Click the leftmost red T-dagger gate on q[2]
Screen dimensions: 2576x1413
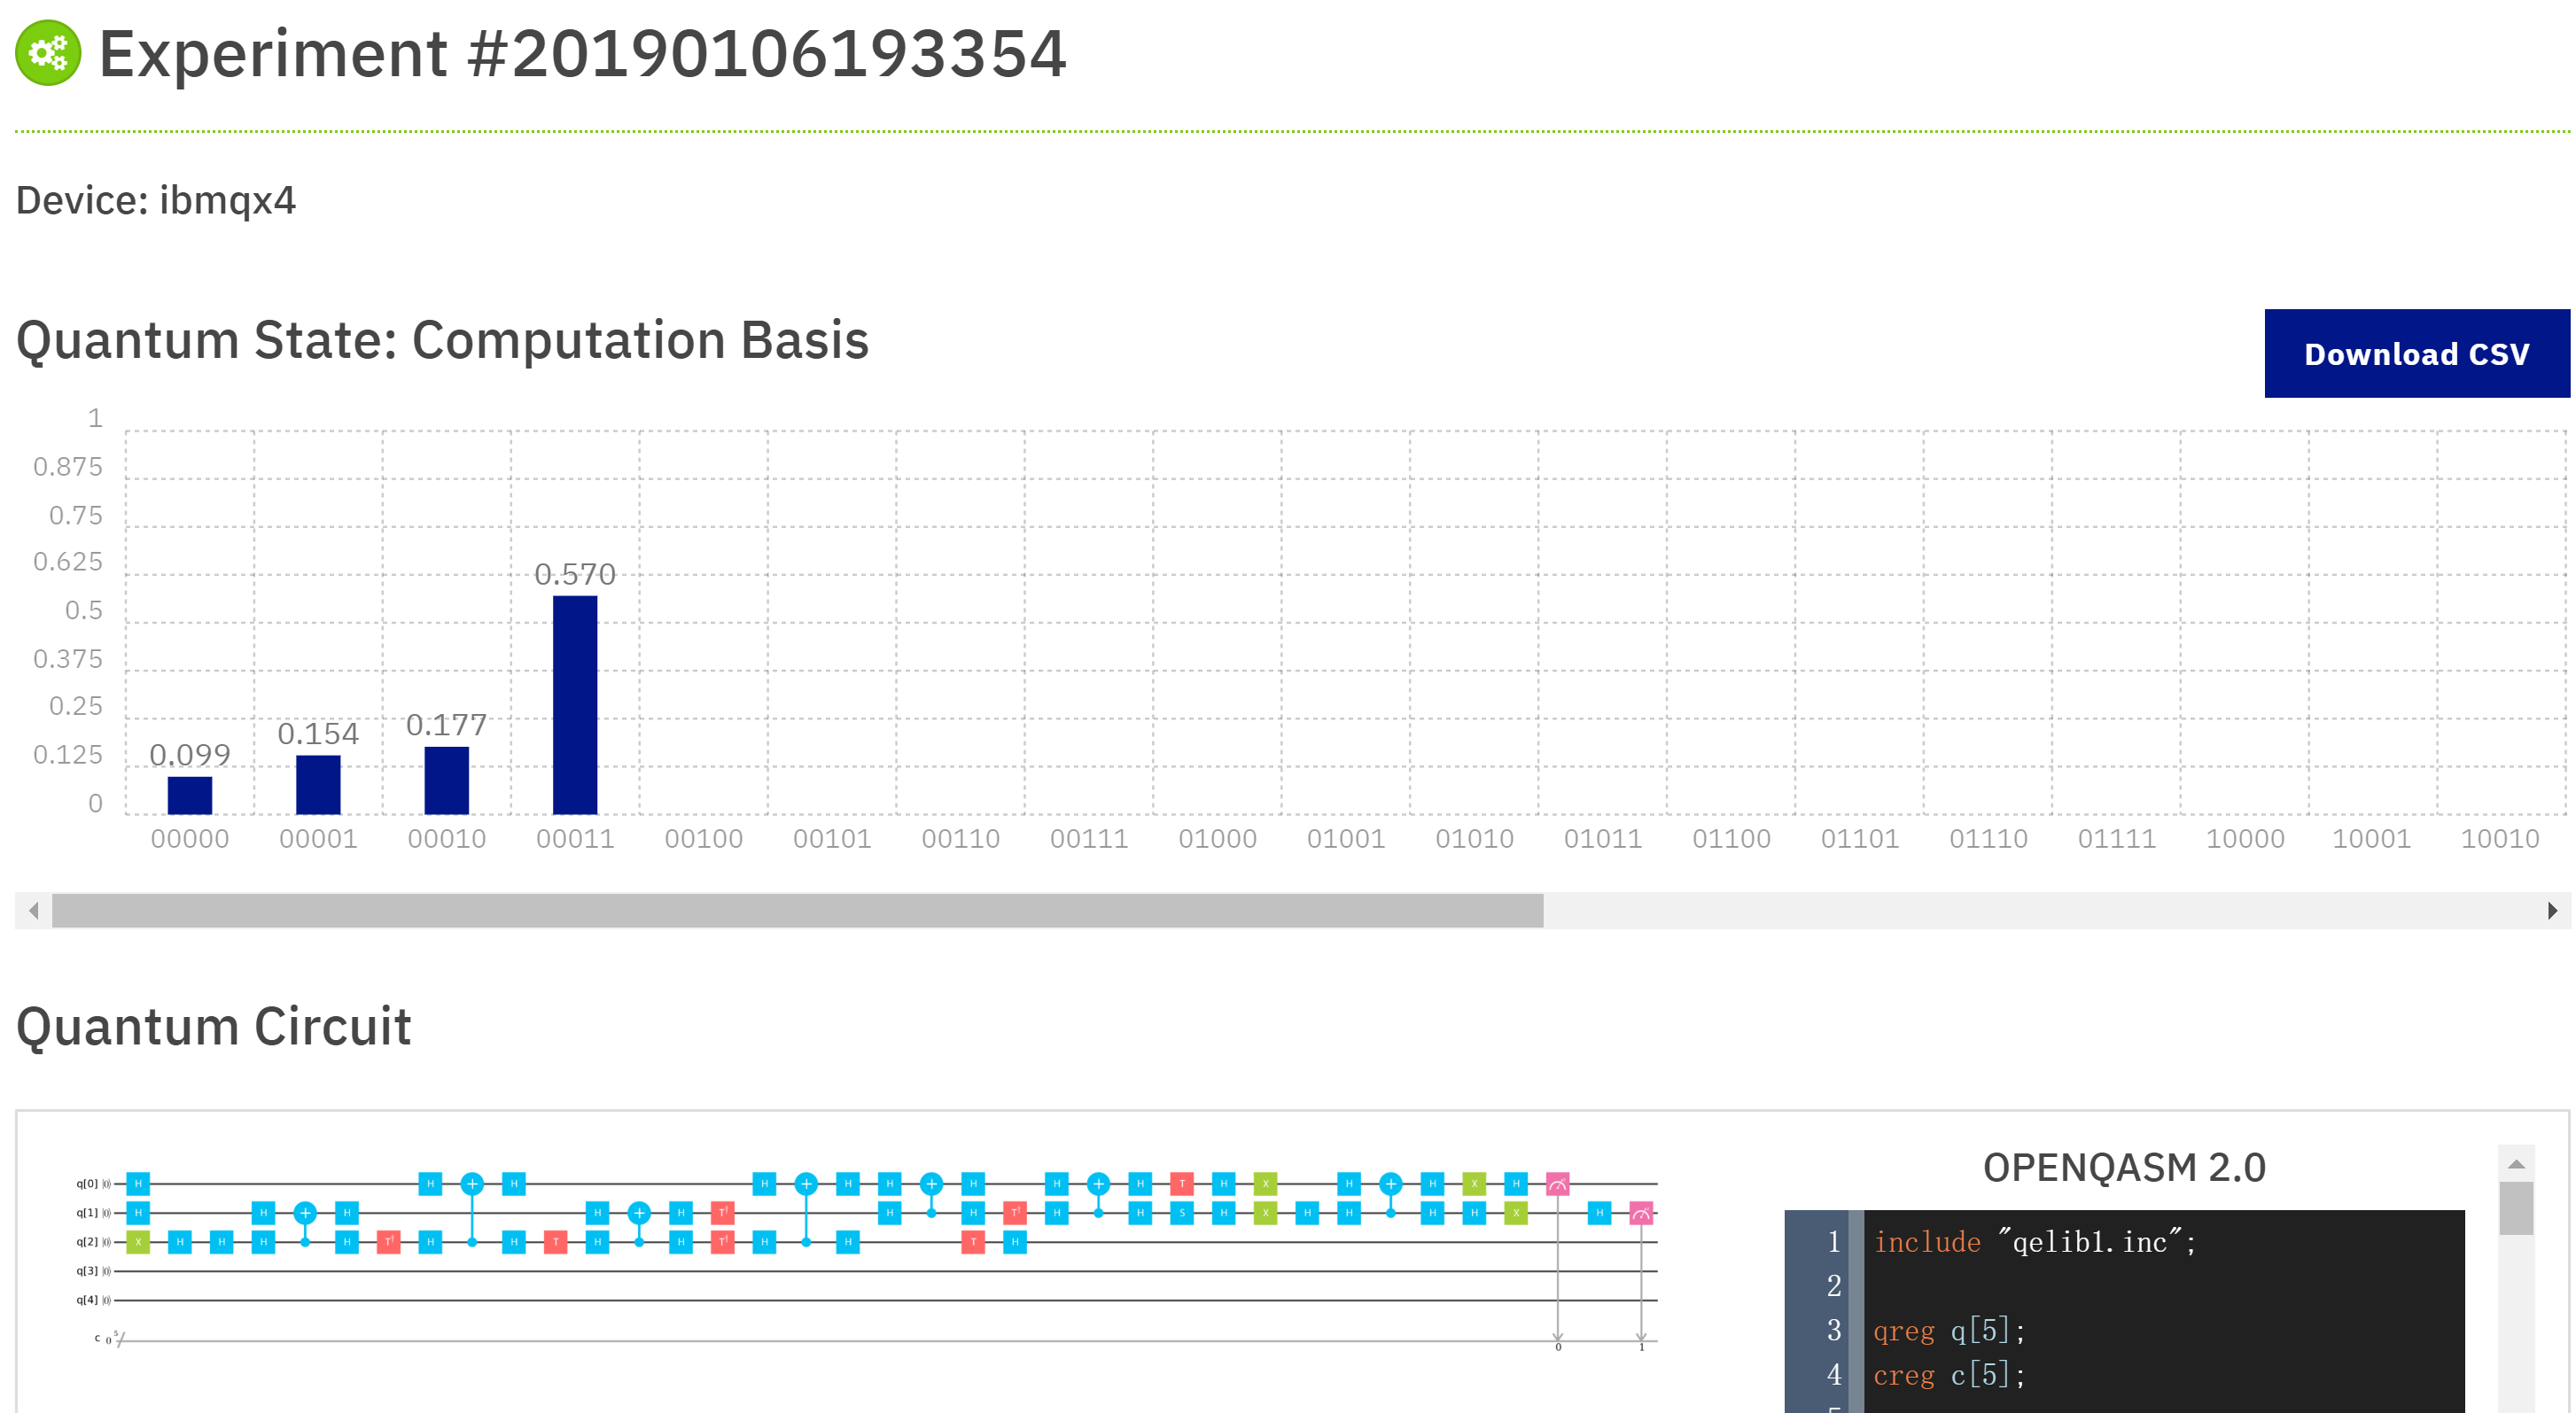pyautogui.click(x=389, y=1242)
